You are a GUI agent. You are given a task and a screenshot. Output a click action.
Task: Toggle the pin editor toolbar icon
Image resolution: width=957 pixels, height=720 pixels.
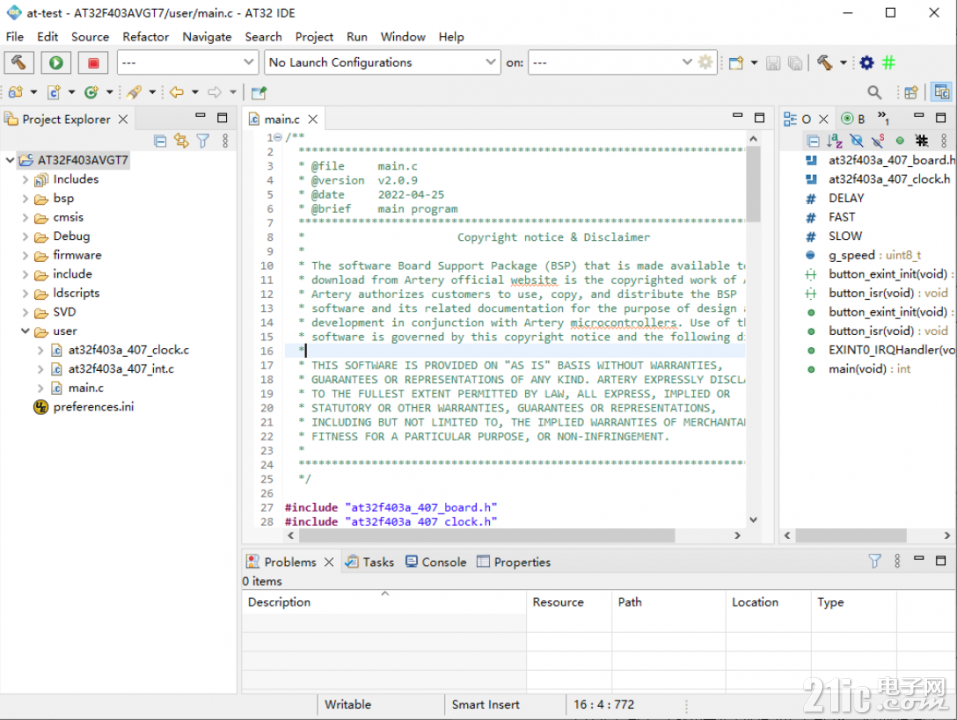coord(259,92)
